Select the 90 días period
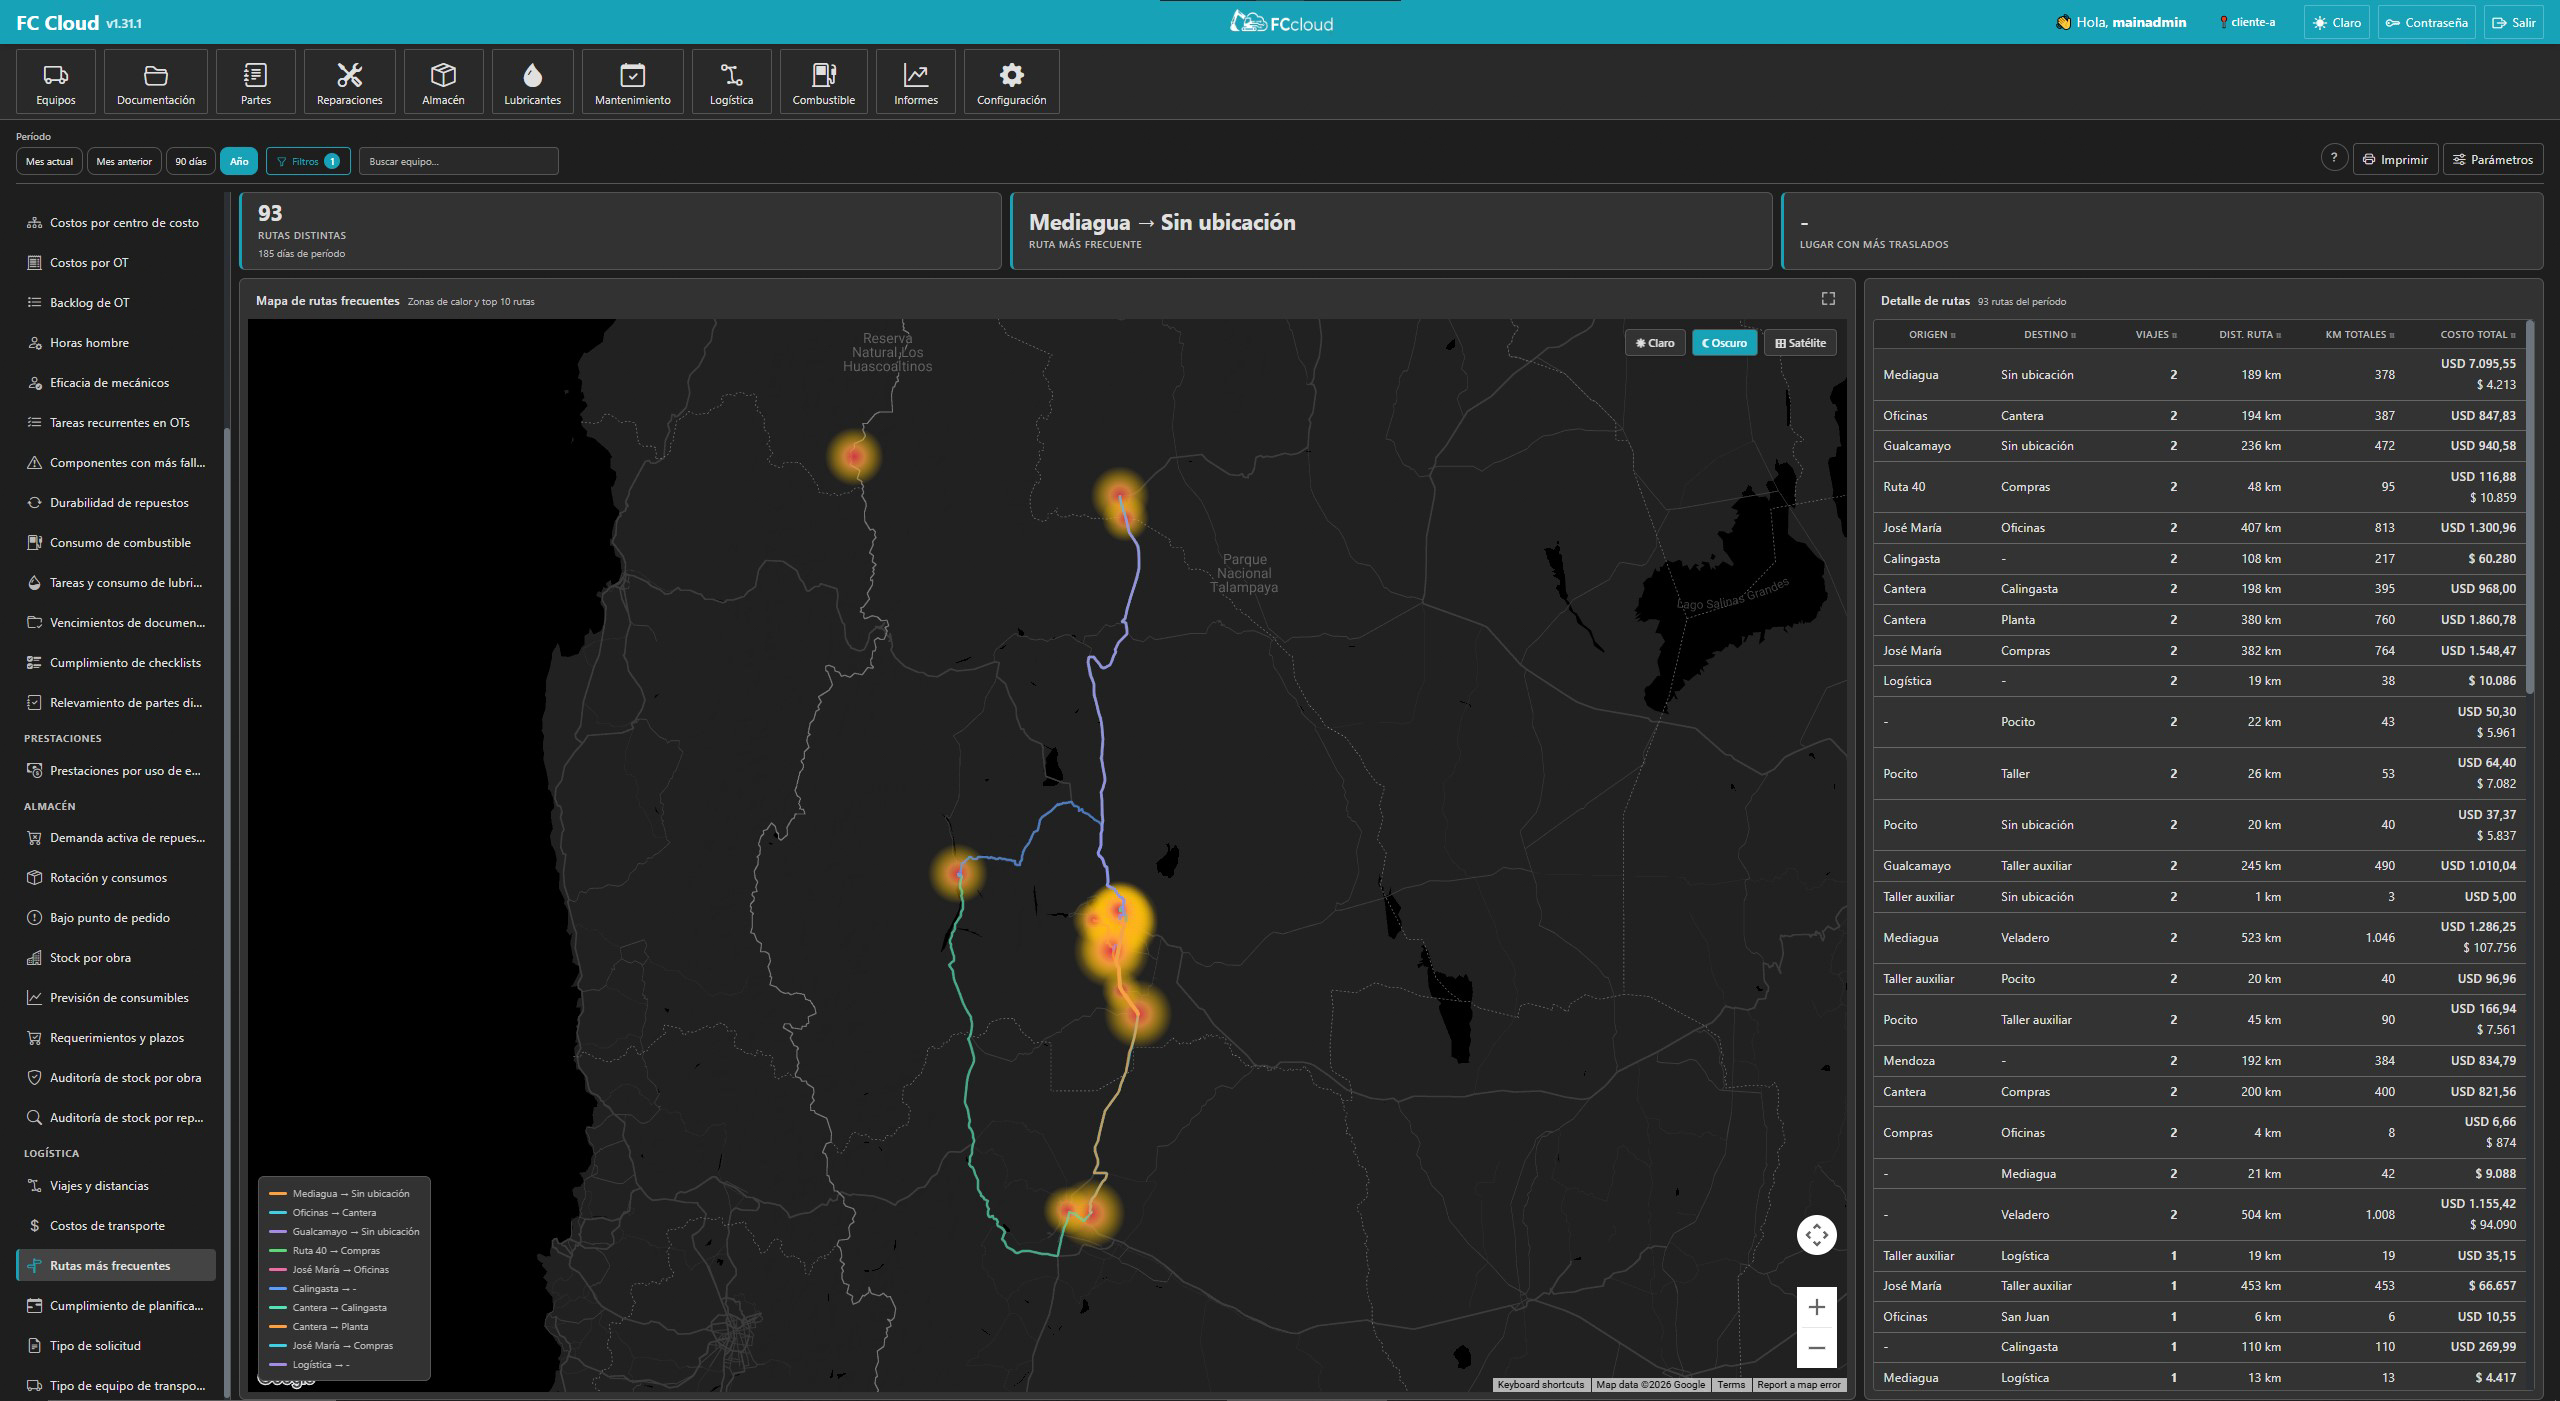 point(191,161)
